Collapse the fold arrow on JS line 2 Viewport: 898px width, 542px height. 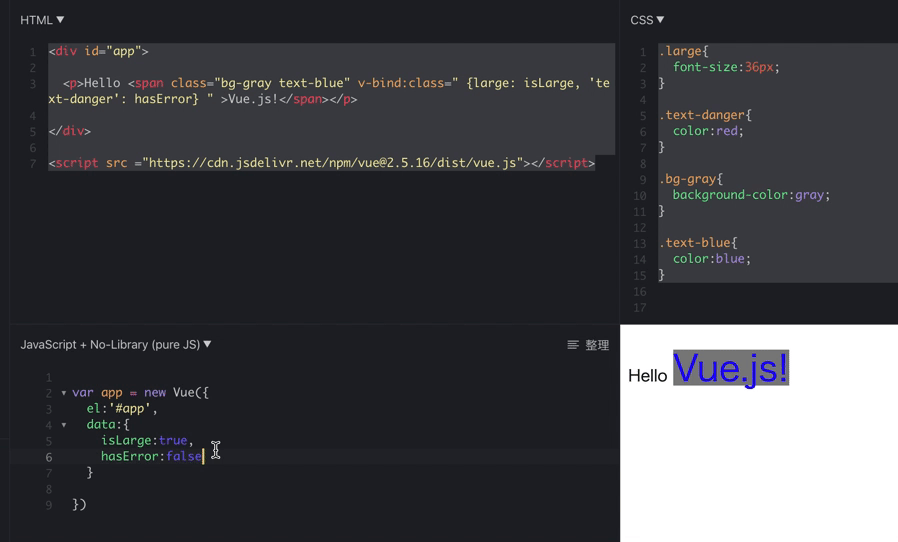pyautogui.click(x=64, y=393)
